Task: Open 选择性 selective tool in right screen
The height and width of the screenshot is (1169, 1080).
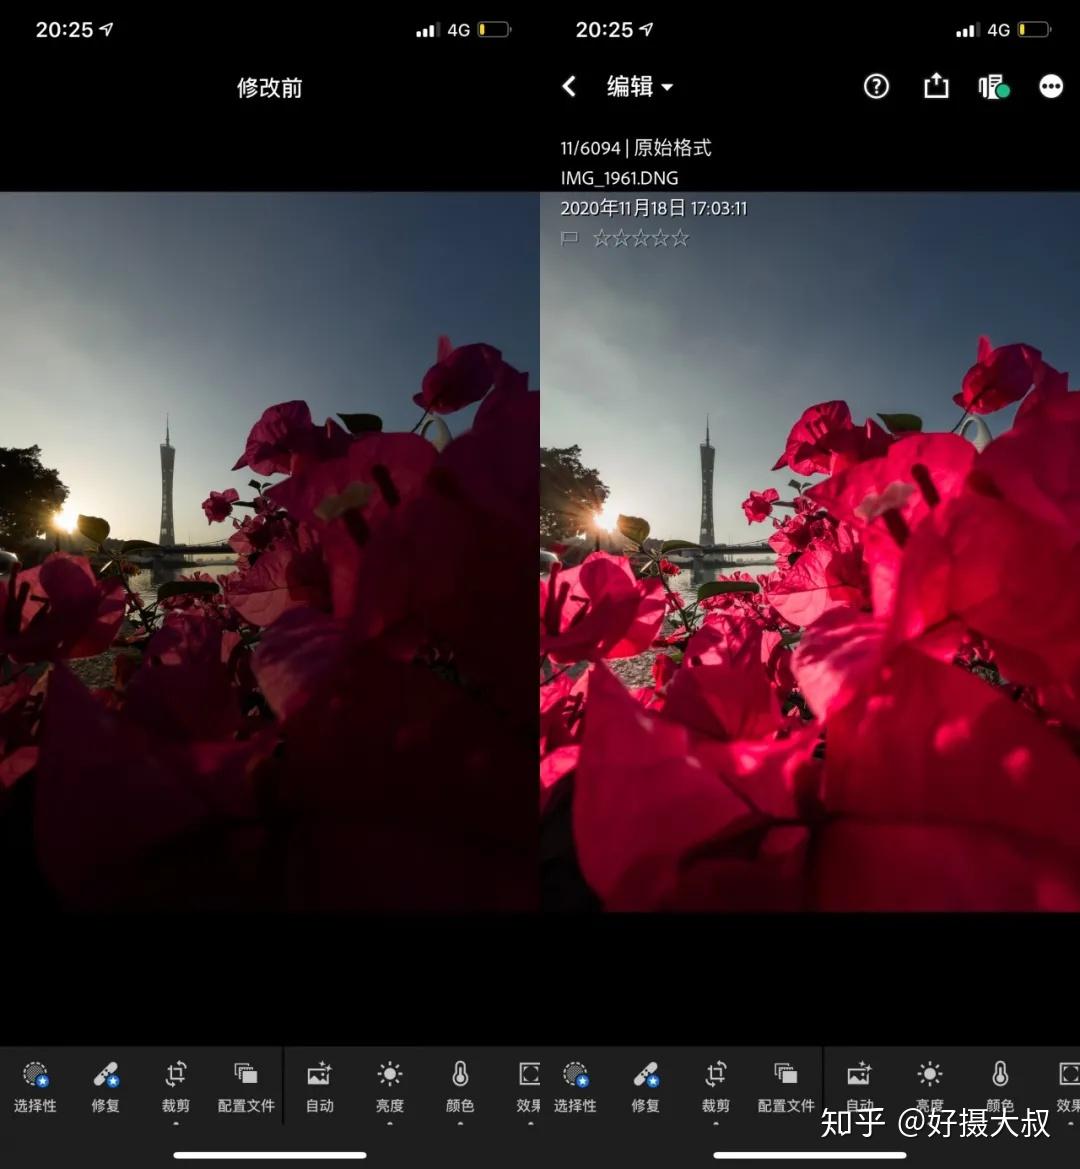Action: click(x=575, y=1087)
